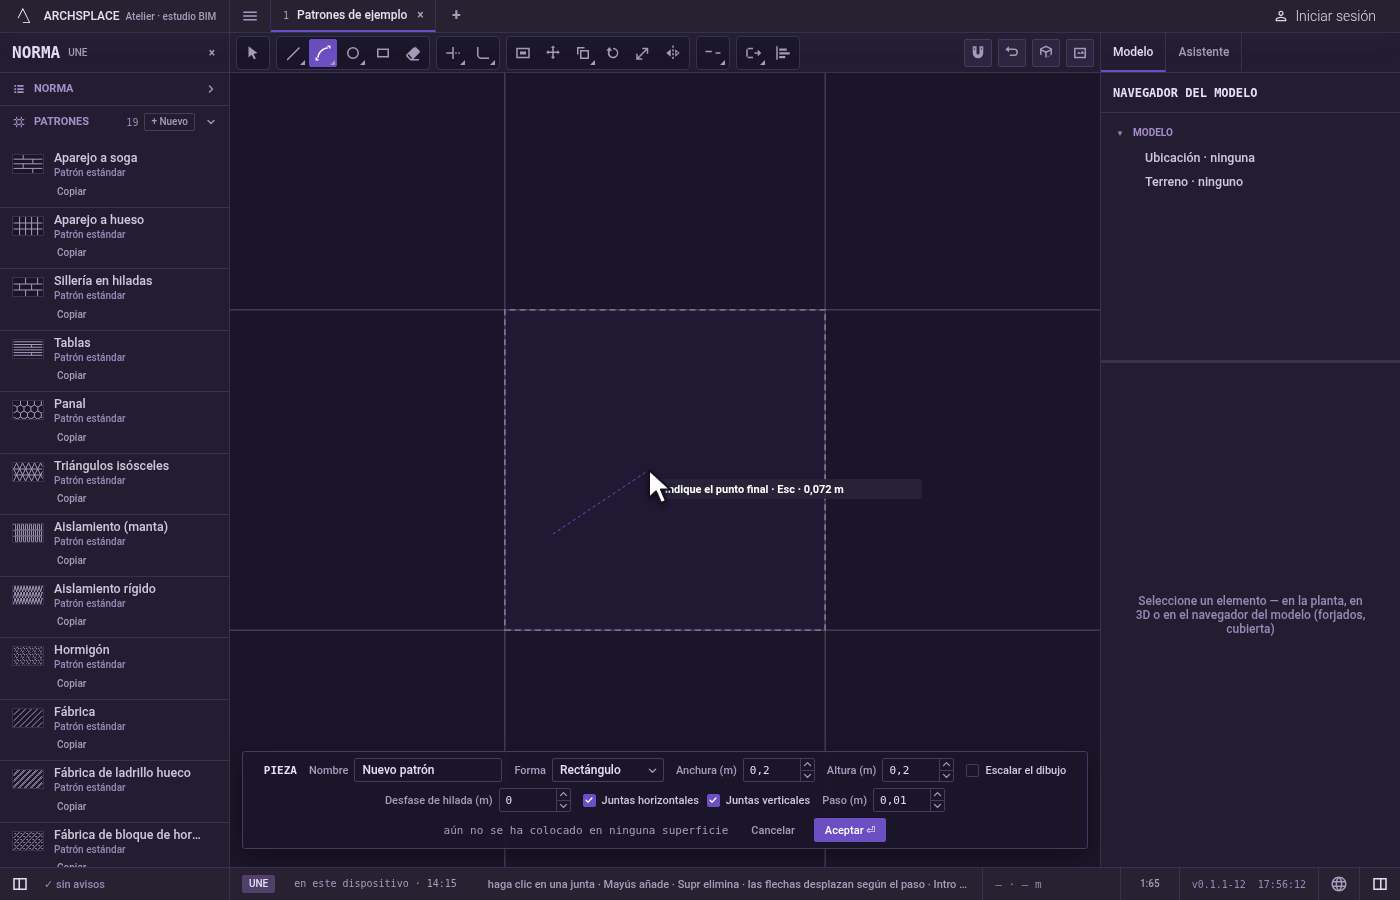Click the Desfase de hilada input field
Viewport: 1400px width, 900px height.
(528, 800)
